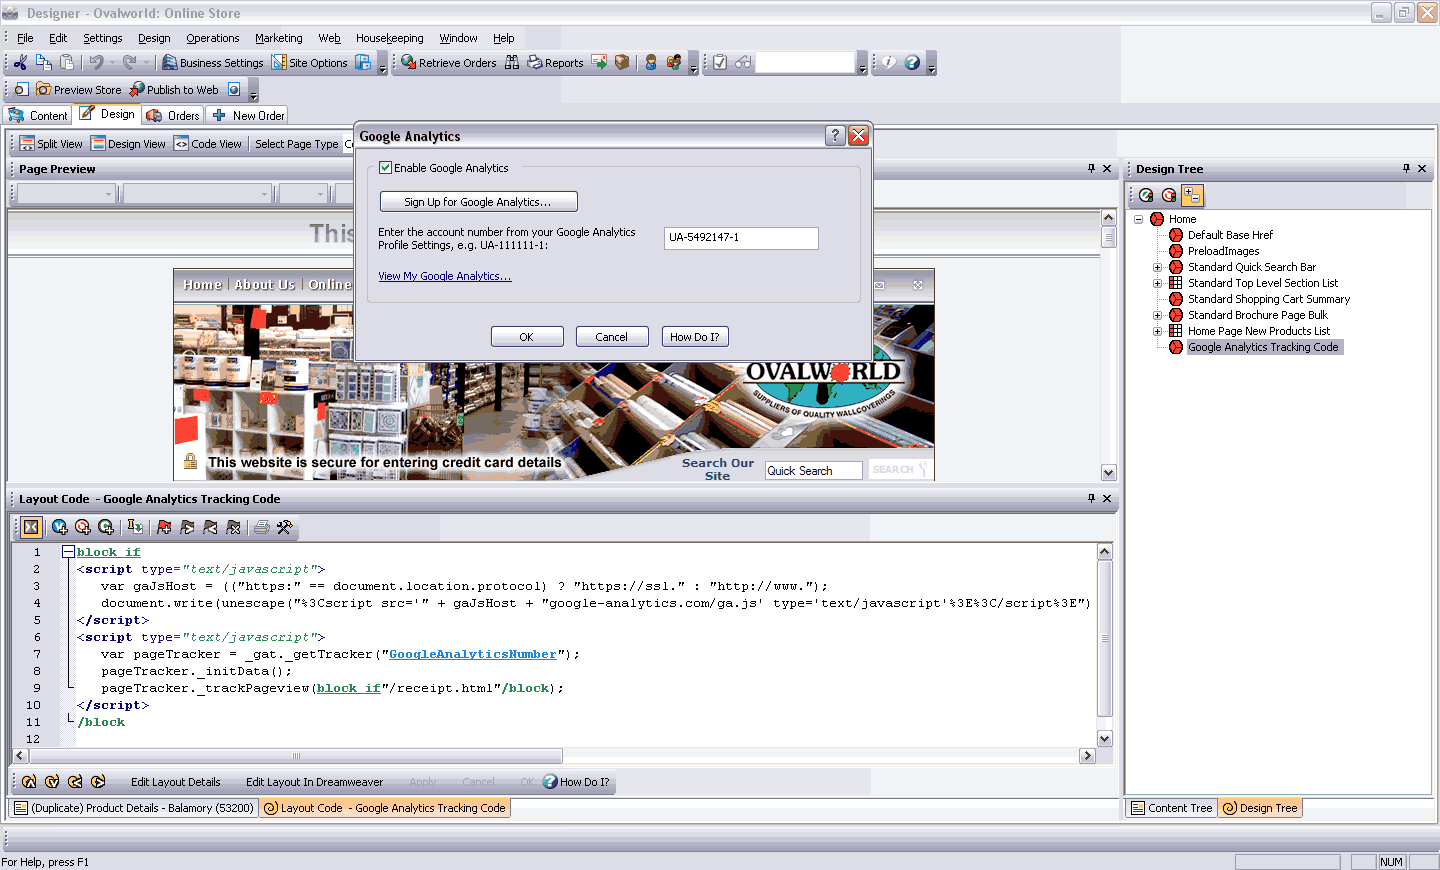Toggle the pin on Layout Code panel
The width and height of the screenshot is (1440, 870).
pos(1091,498)
